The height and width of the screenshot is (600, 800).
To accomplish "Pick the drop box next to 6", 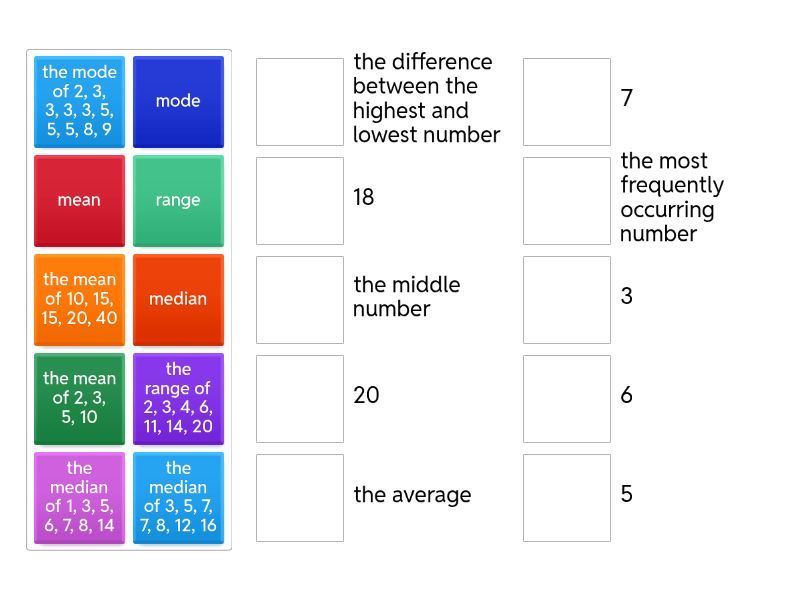I will (567, 399).
